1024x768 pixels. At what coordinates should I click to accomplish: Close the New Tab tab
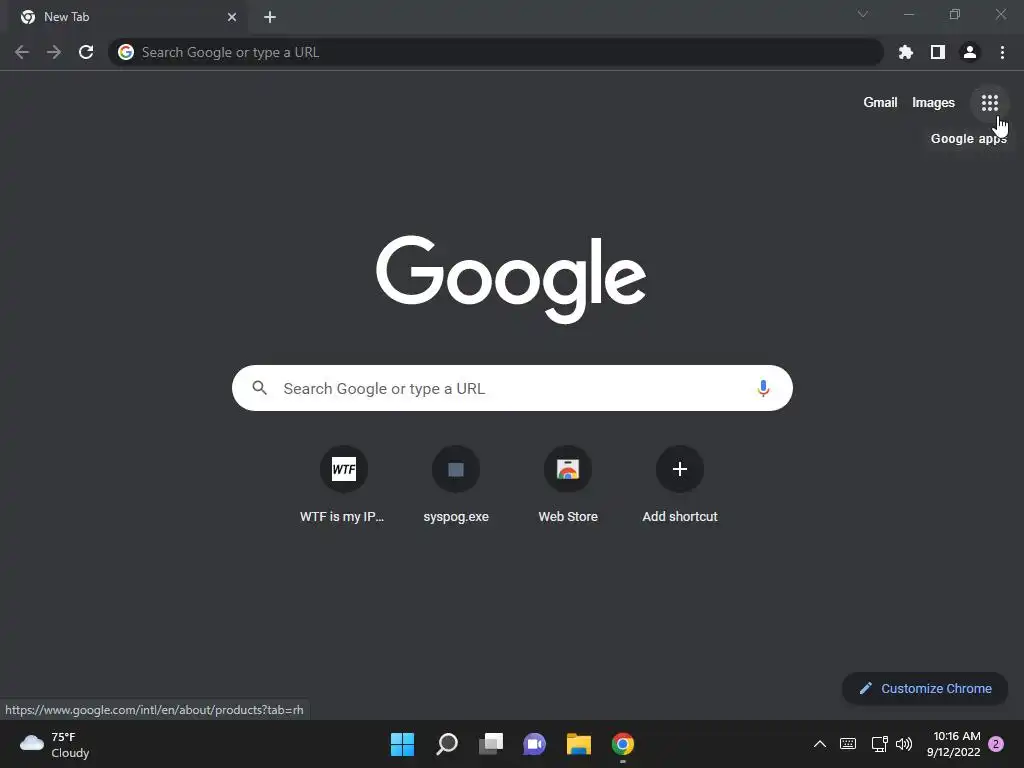[232, 17]
